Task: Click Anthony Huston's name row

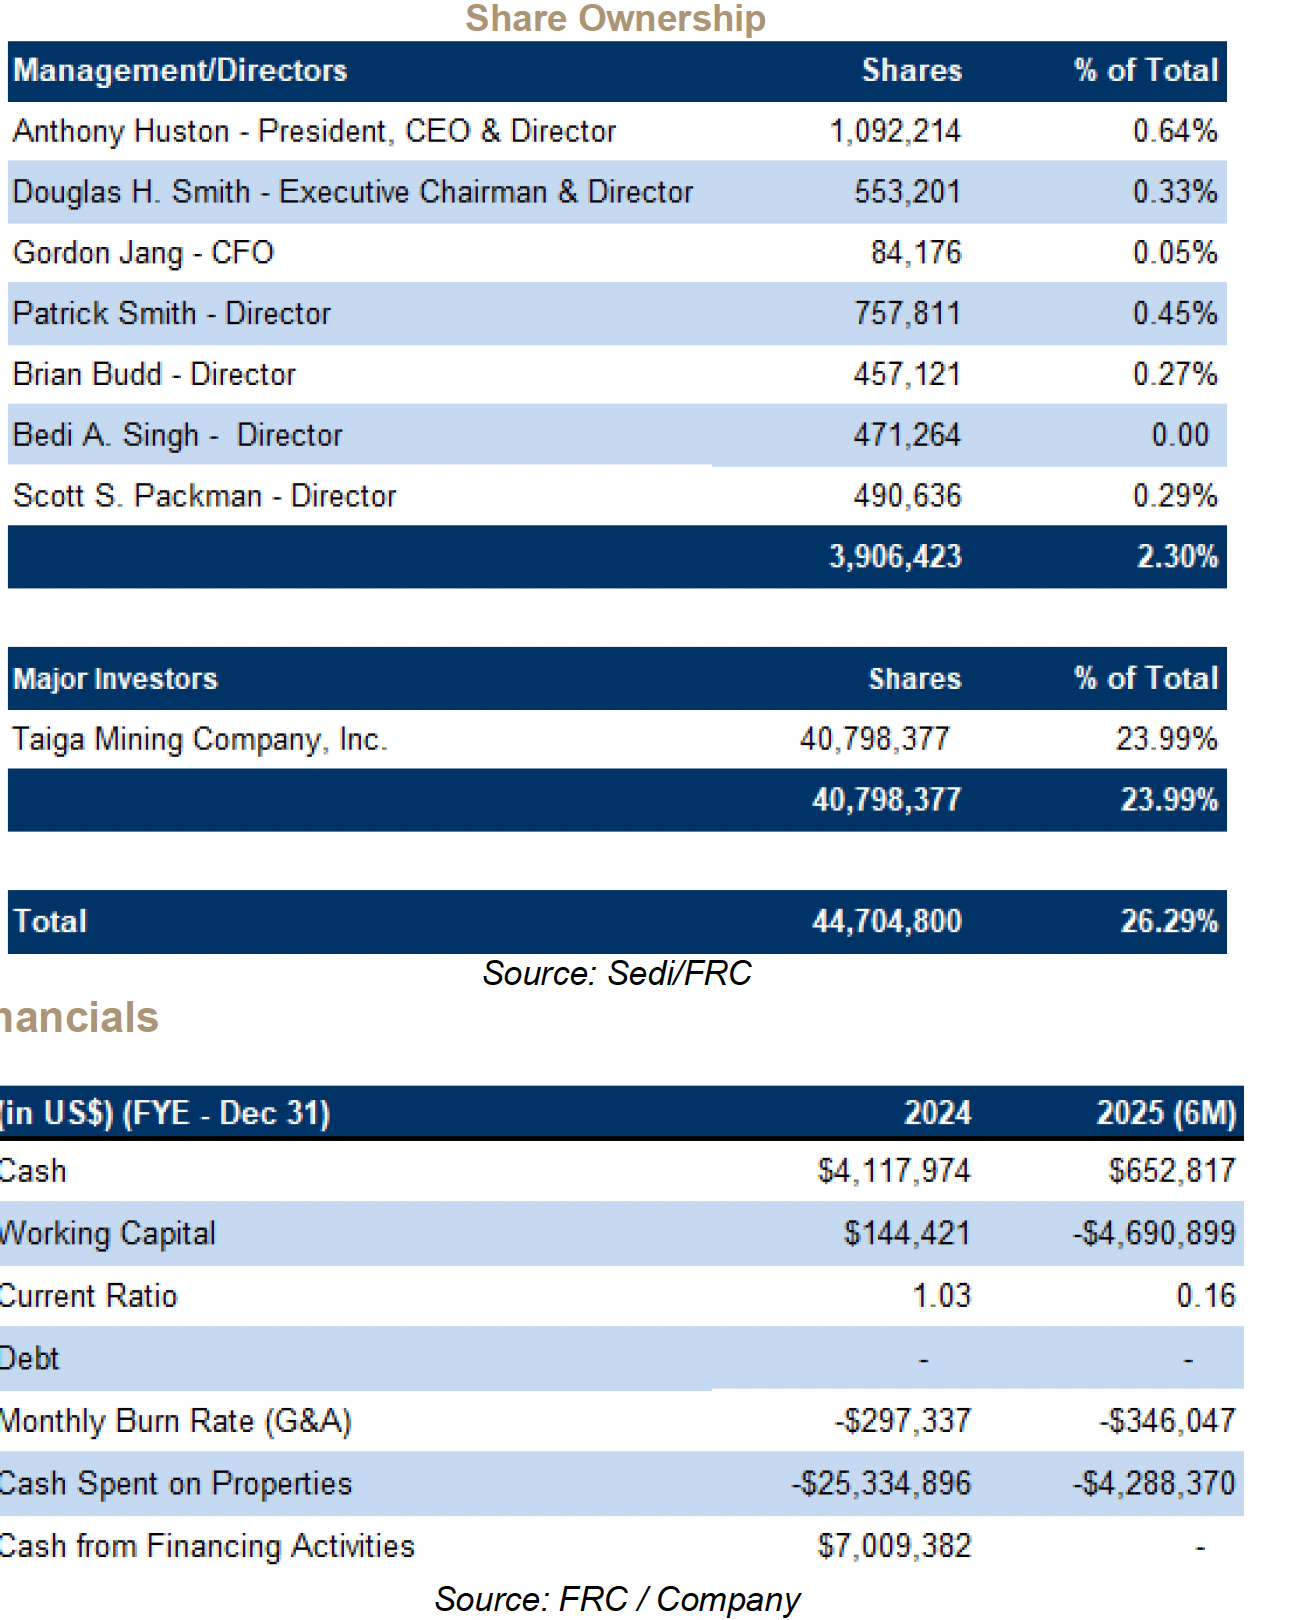Action: coord(314,131)
